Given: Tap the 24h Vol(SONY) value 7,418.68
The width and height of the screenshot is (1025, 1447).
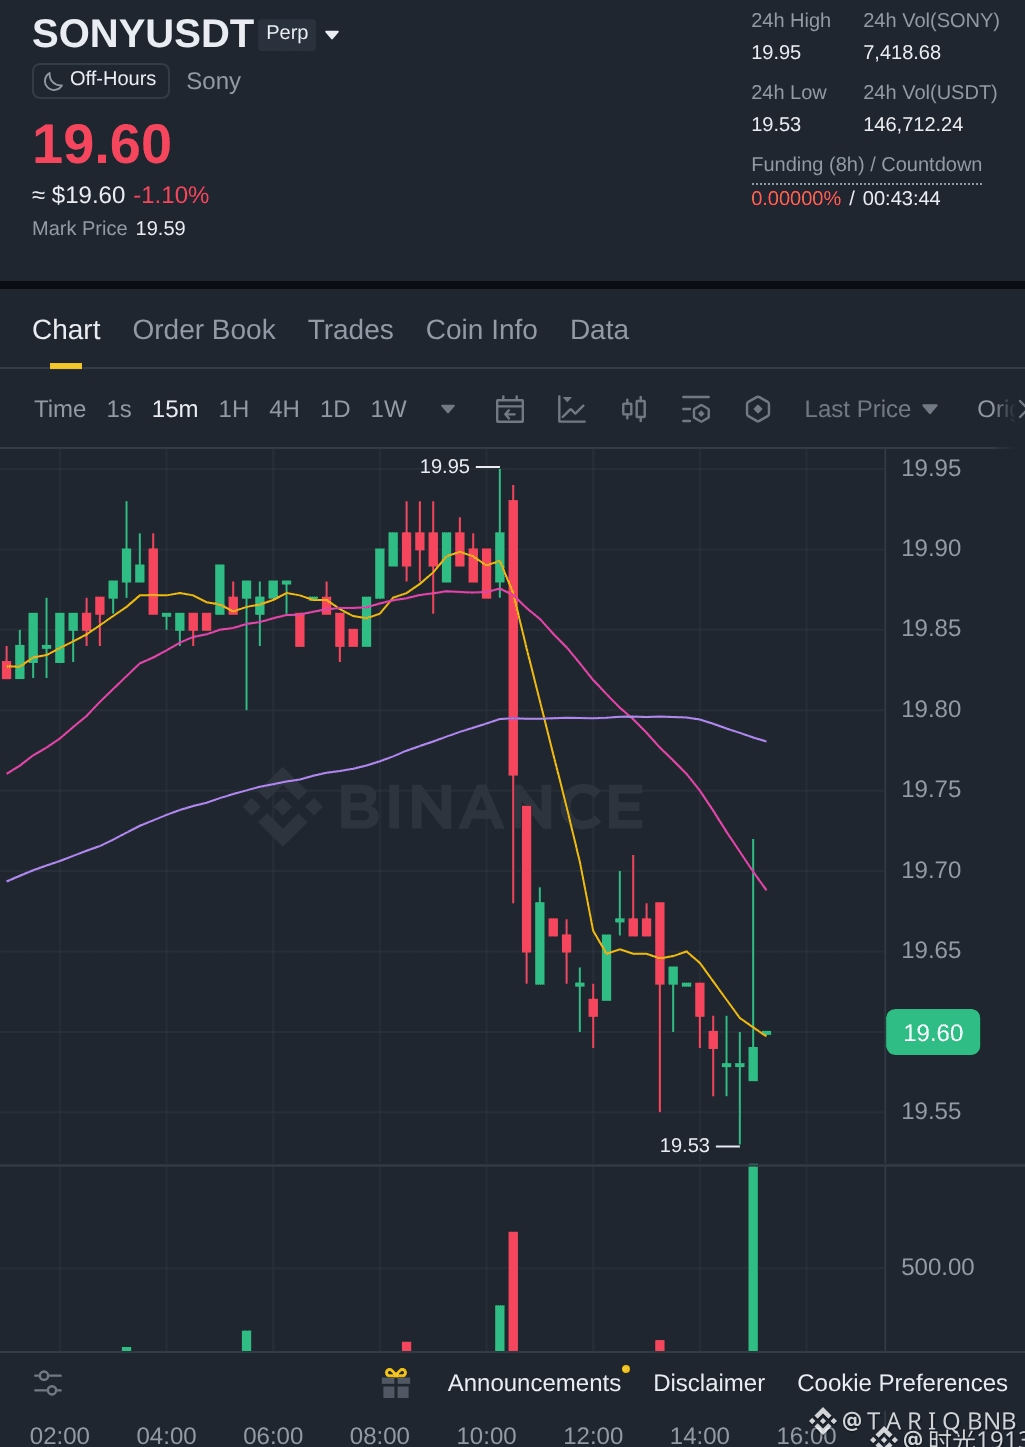Looking at the screenshot, I should click(x=902, y=53).
